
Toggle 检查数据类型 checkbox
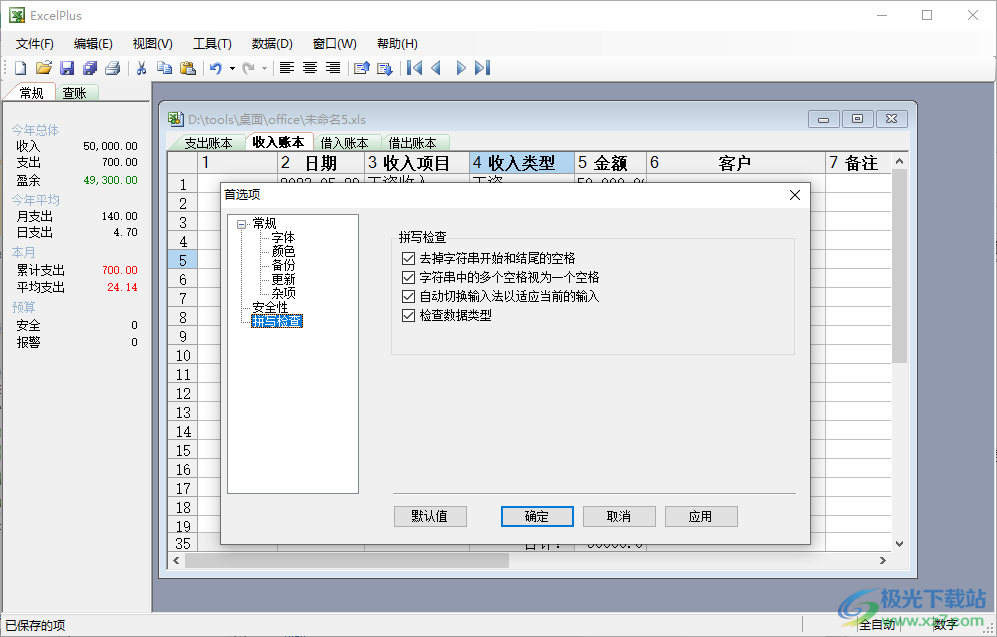[408, 315]
